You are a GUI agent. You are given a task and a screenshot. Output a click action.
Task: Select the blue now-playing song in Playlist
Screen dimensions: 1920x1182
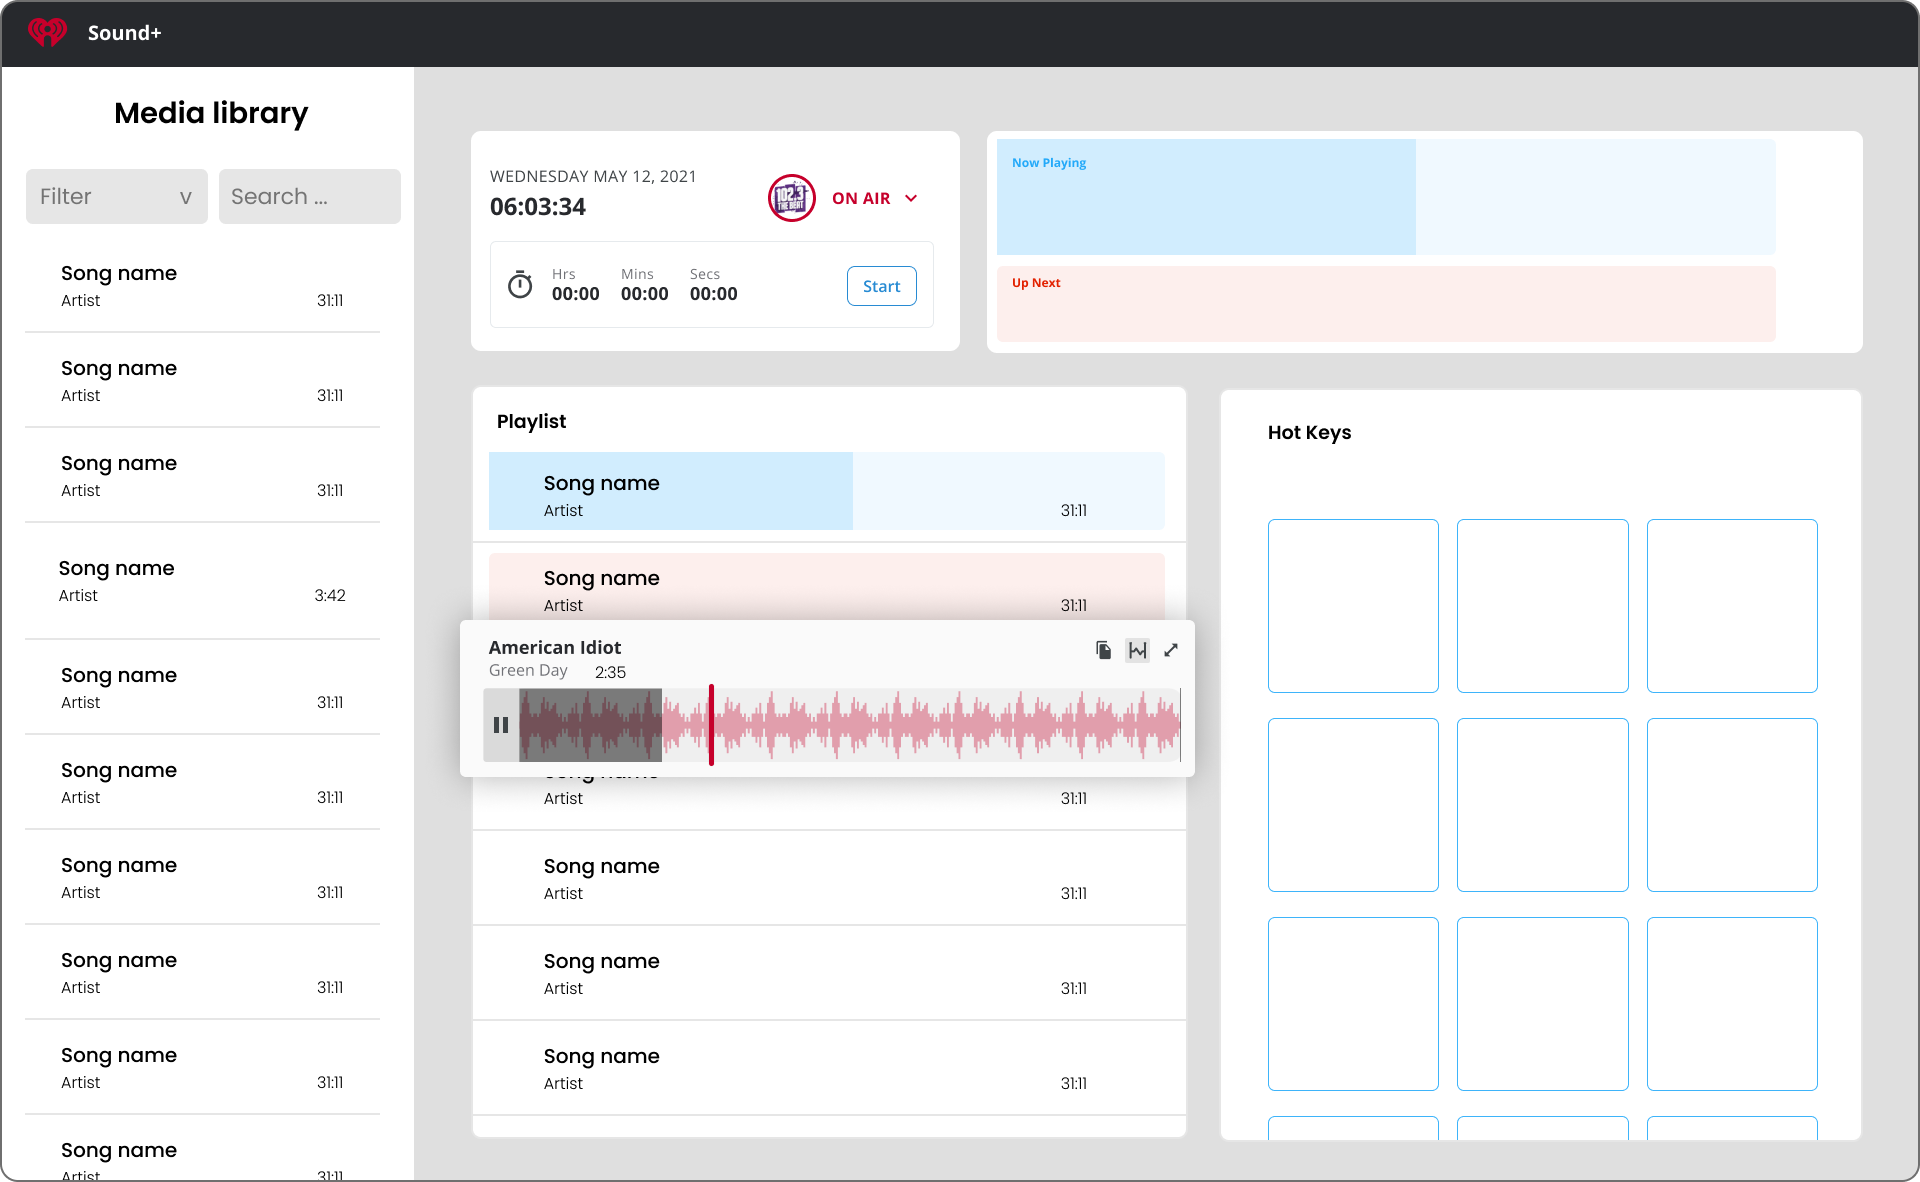(x=826, y=491)
